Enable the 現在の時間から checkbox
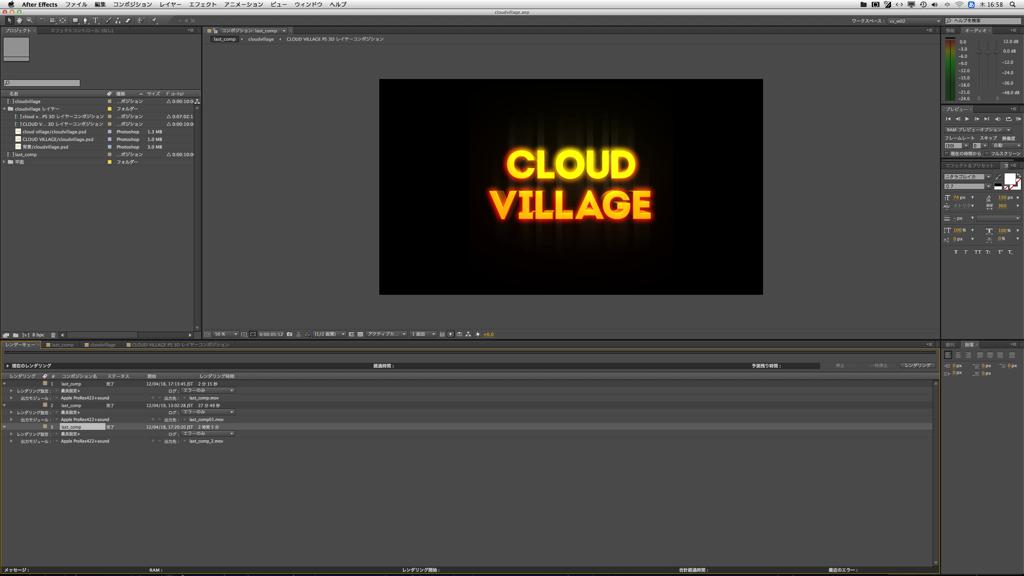The width and height of the screenshot is (1024, 576). click(x=946, y=153)
